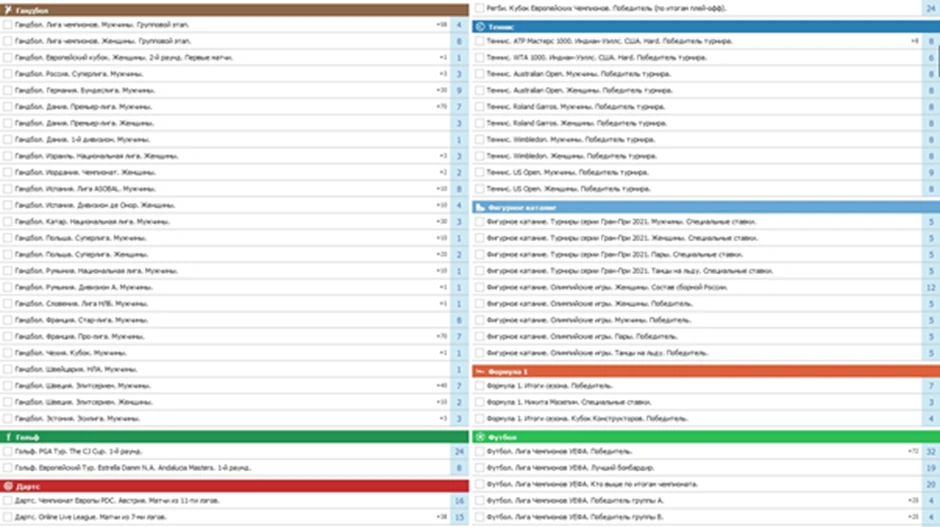Enable checkbox for Футбол Лига Чемпионов Лучший бомбардир

(x=480, y=467)
